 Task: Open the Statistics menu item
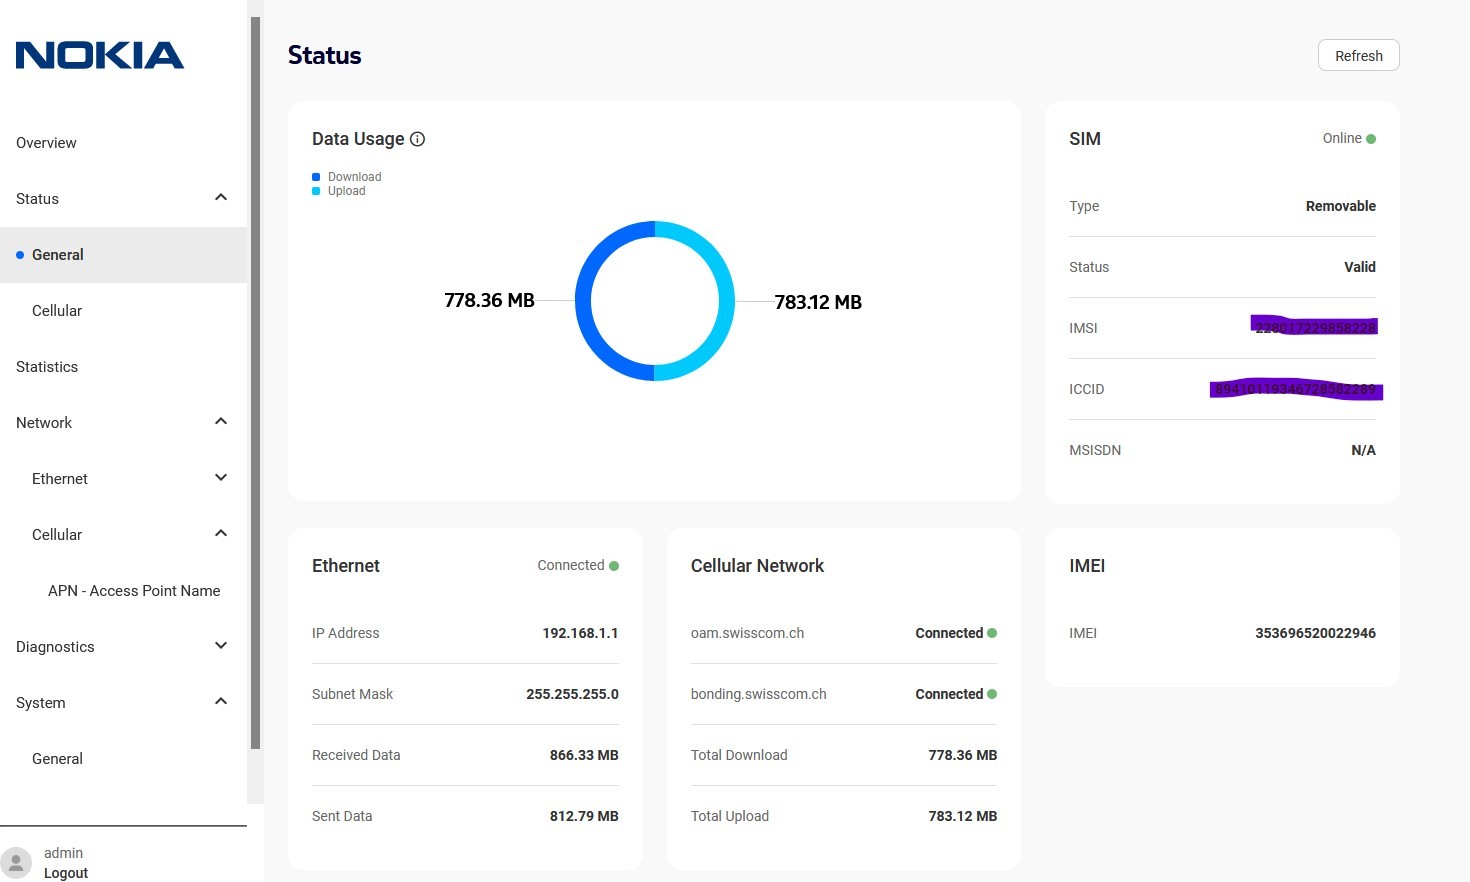coord(47,367)
